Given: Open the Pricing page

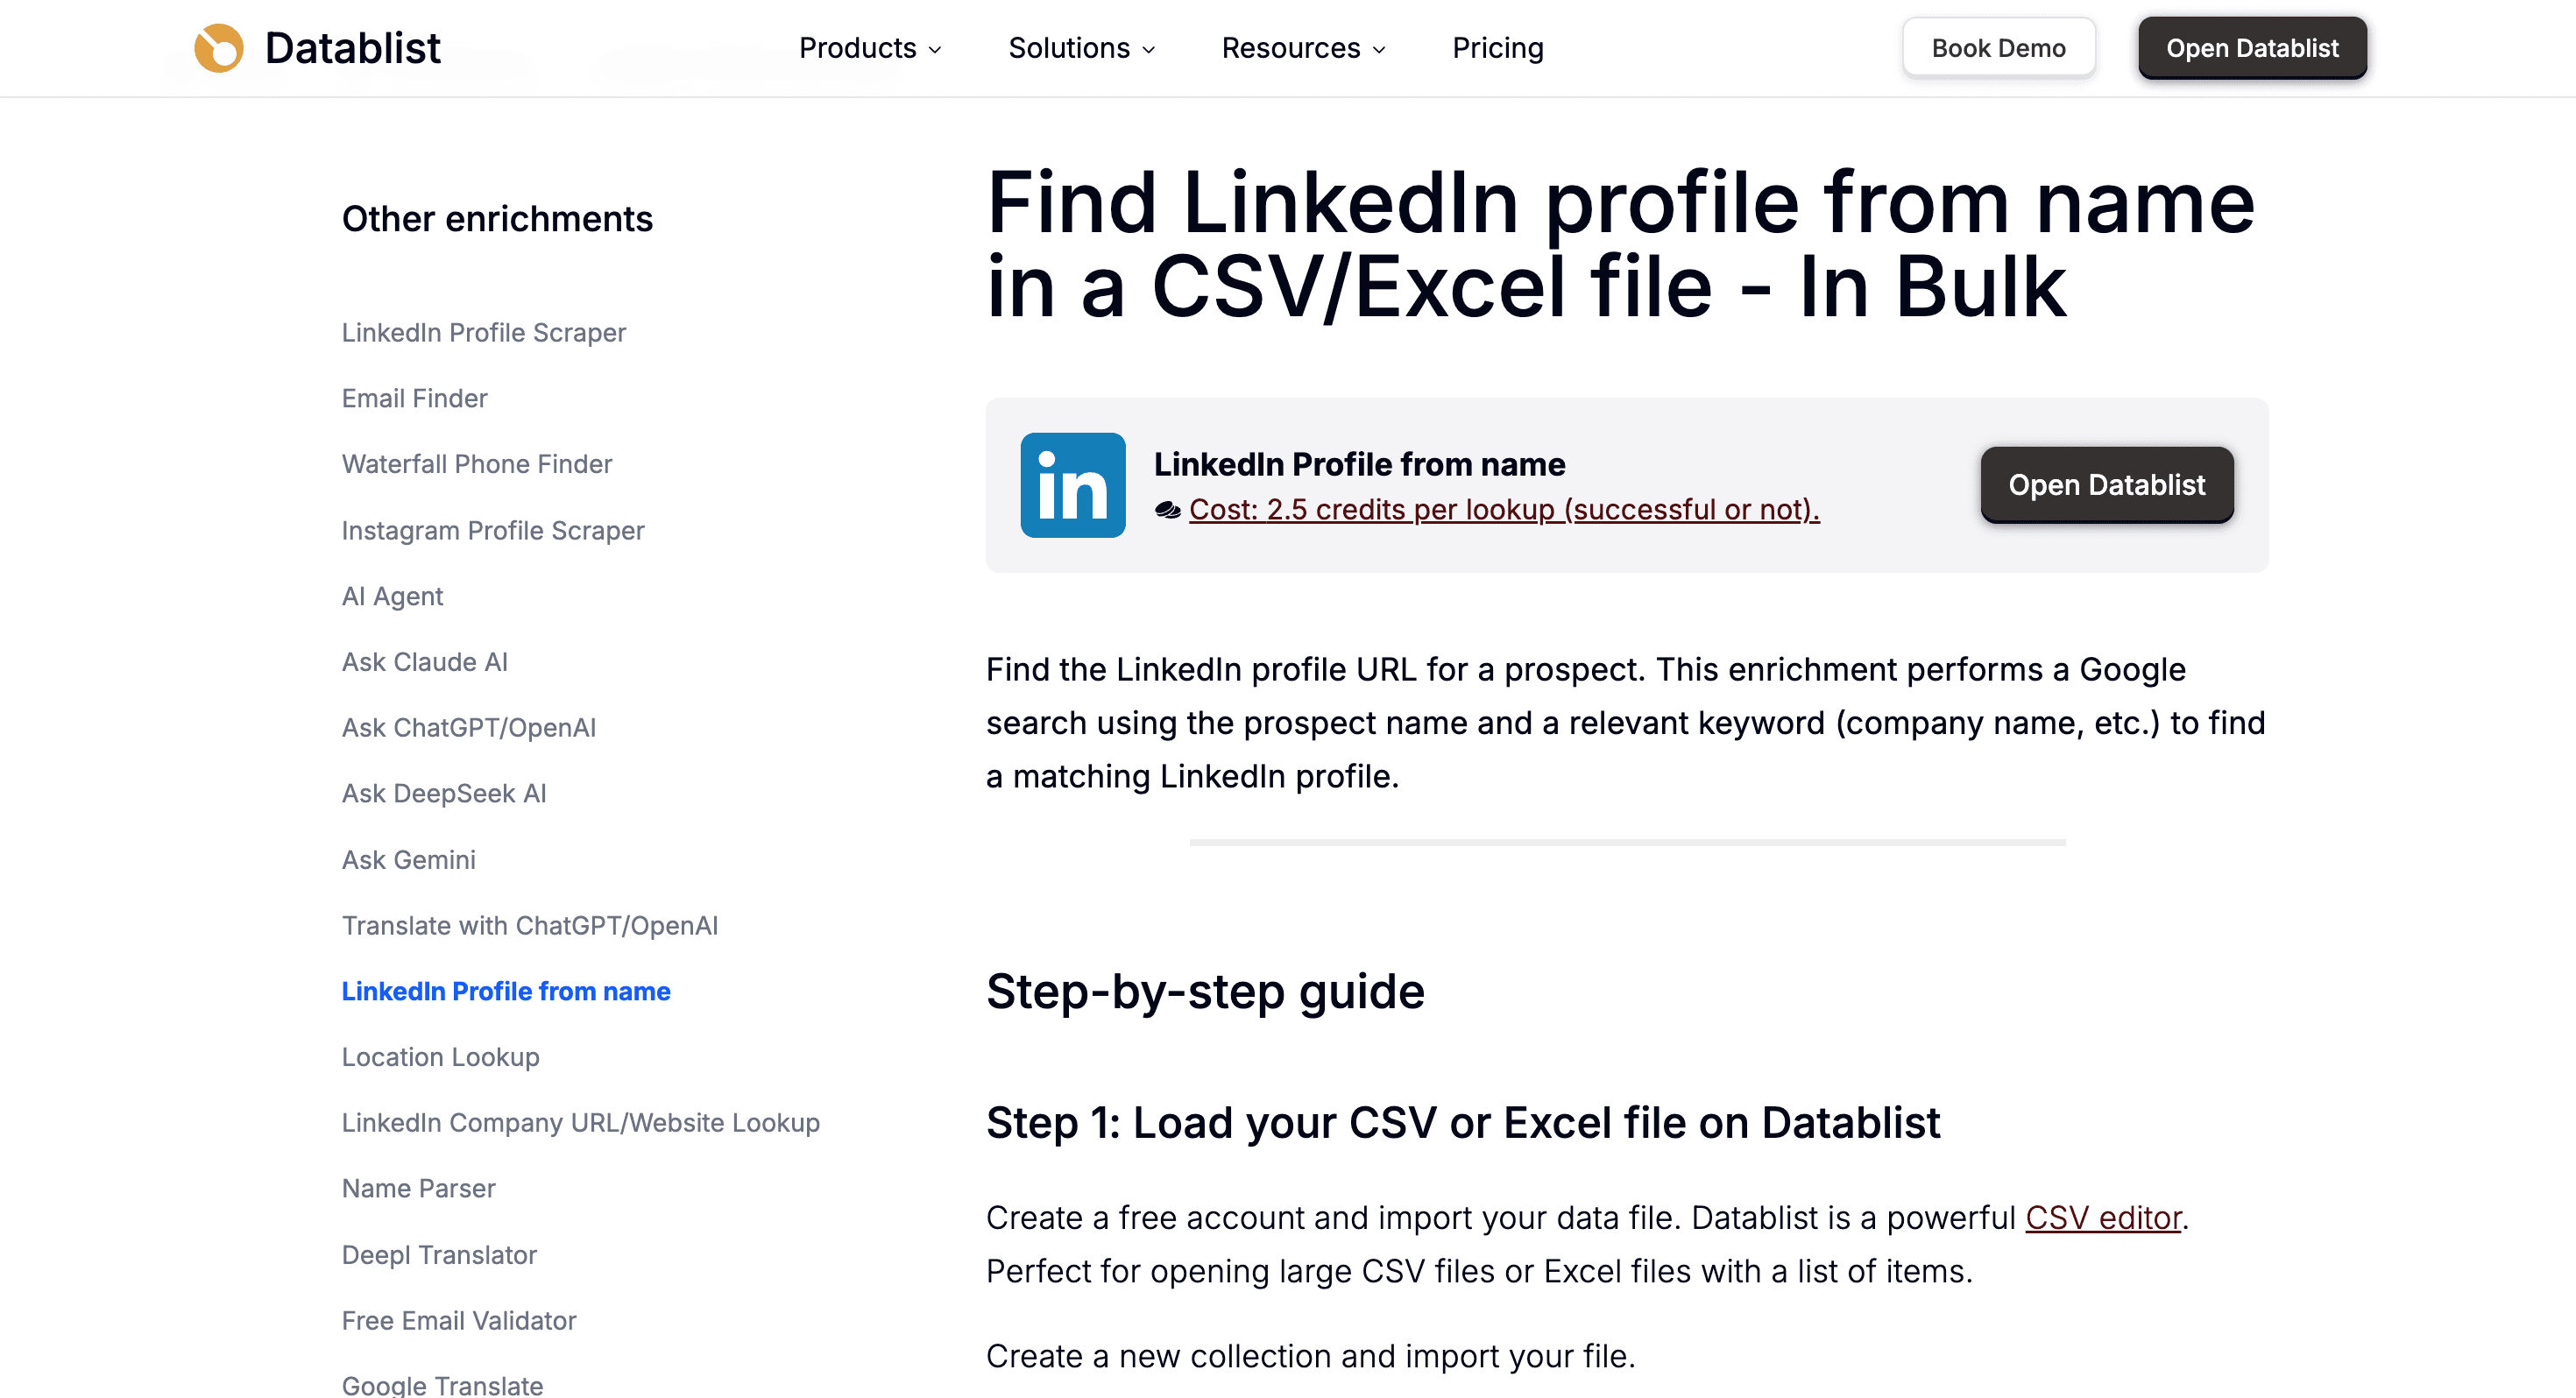Looking at the screenshot, I should pos(1497,48).
